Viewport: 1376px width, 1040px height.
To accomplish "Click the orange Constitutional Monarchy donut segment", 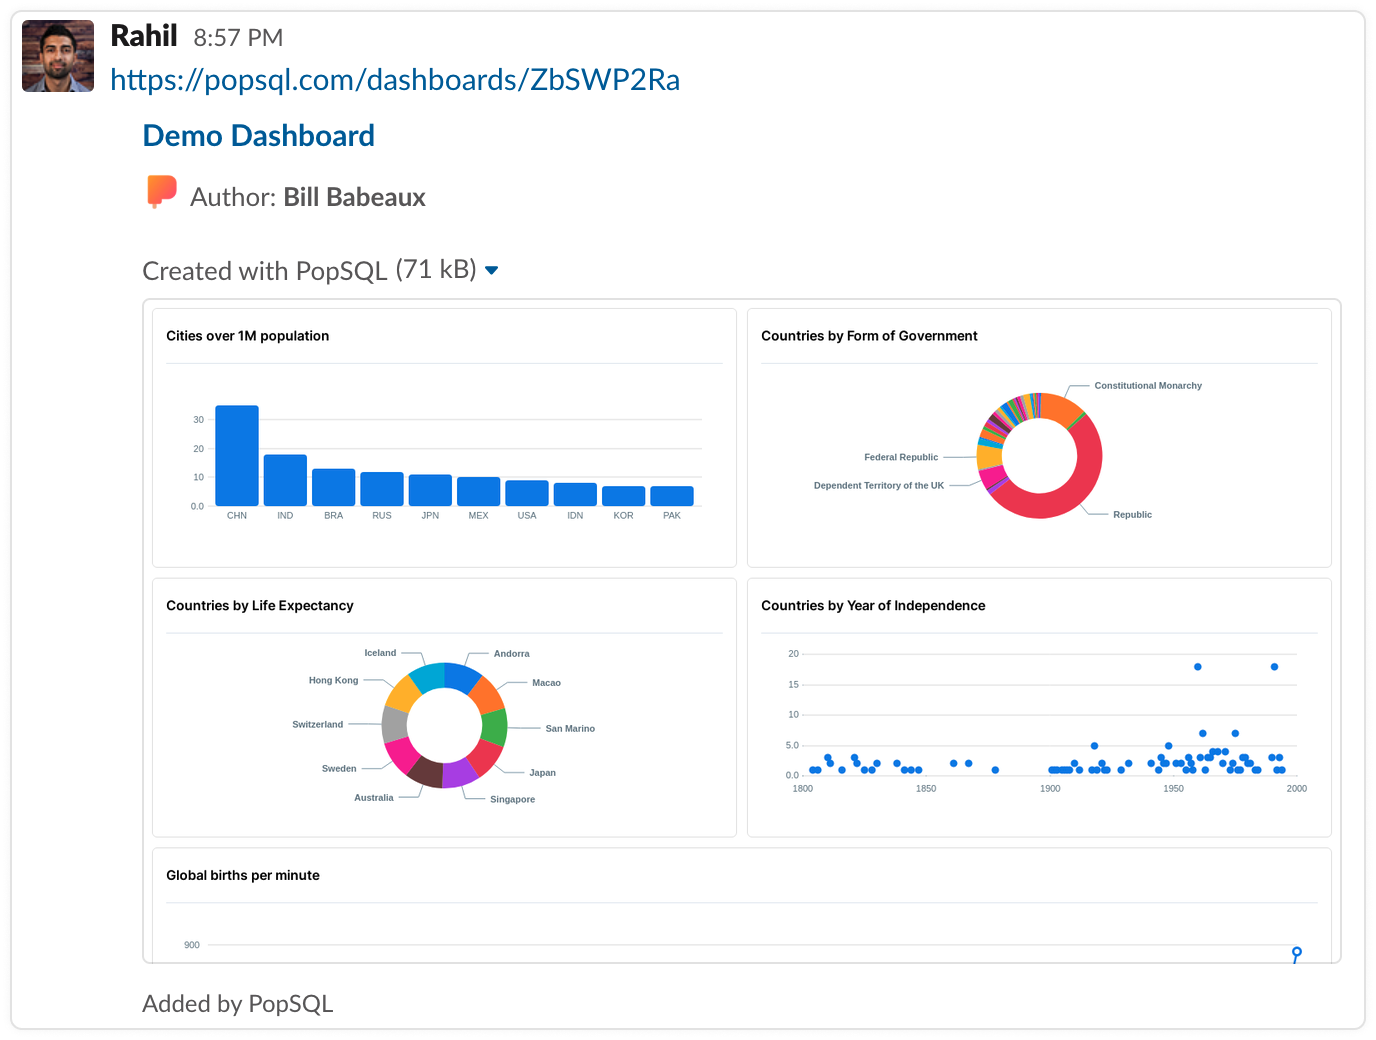I will pos(1059,406).
